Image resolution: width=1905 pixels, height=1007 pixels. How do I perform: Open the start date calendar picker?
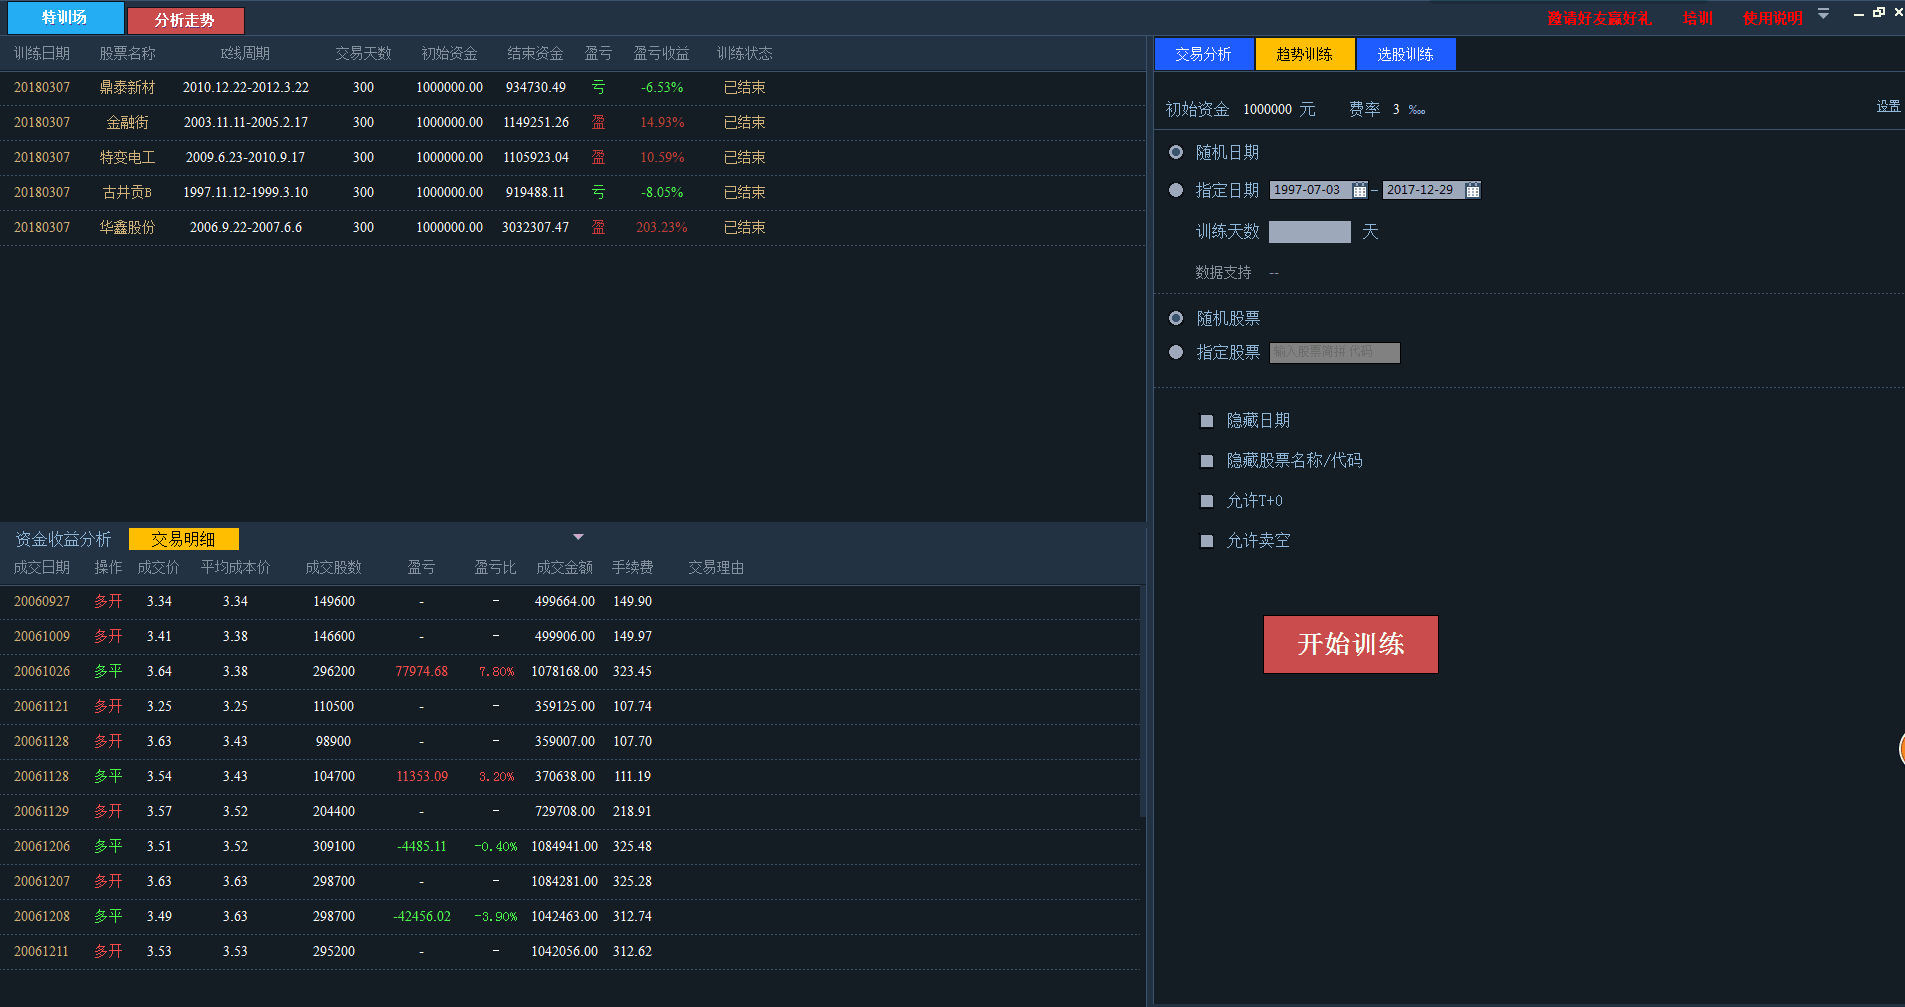1360,190
